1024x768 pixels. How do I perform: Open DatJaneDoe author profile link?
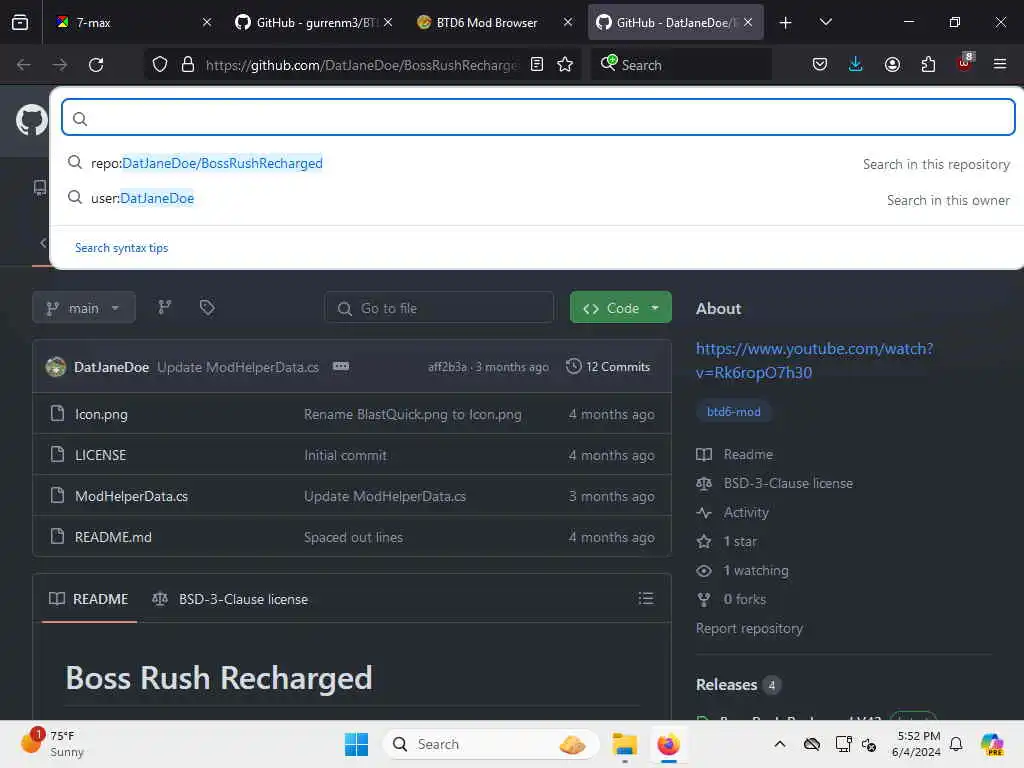pyautogui.click(x=111, y=367)
